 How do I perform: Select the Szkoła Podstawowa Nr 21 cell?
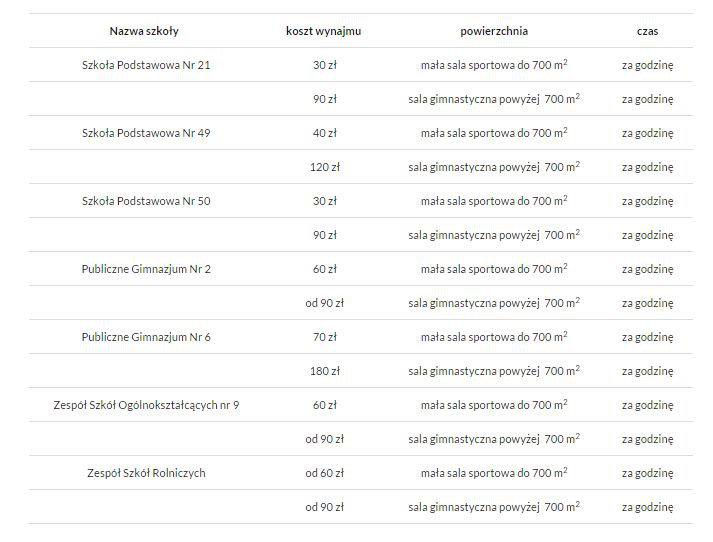(x=146, y=65)
